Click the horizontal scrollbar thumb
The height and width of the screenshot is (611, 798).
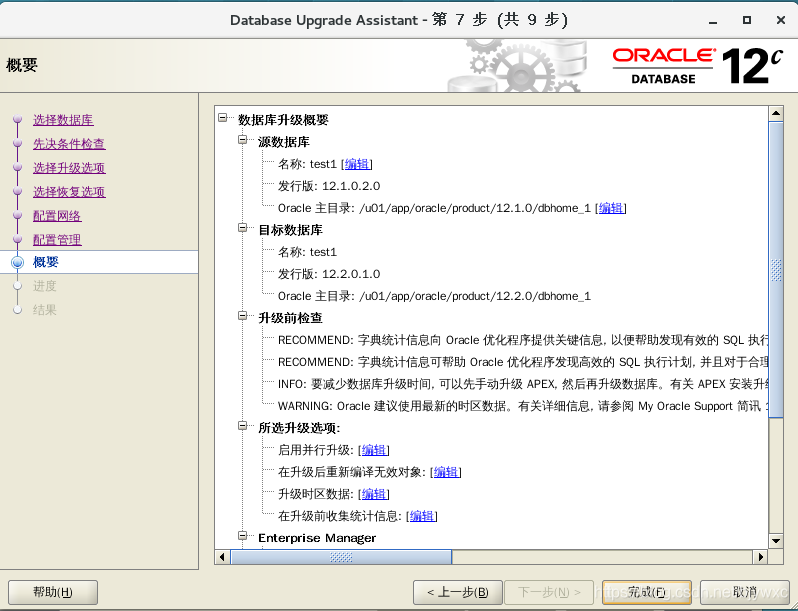pos(341,557)
